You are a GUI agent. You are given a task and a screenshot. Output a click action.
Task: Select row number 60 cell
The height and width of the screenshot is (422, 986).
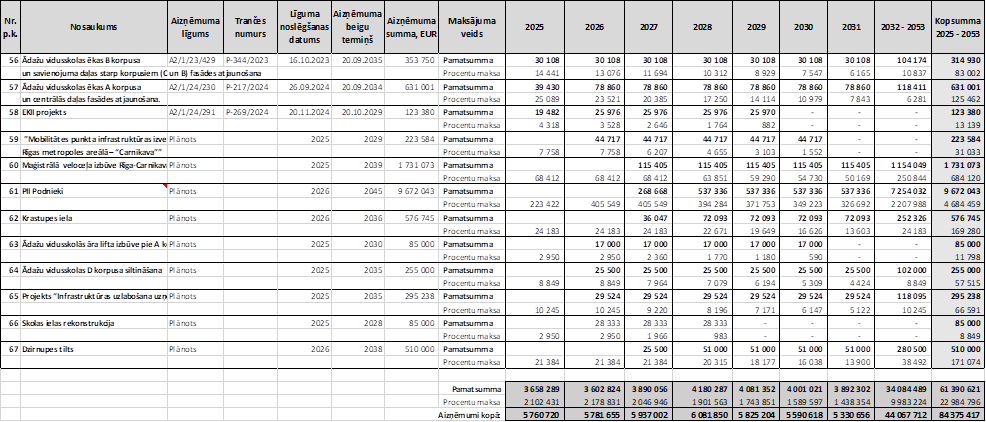pos(14,162)
